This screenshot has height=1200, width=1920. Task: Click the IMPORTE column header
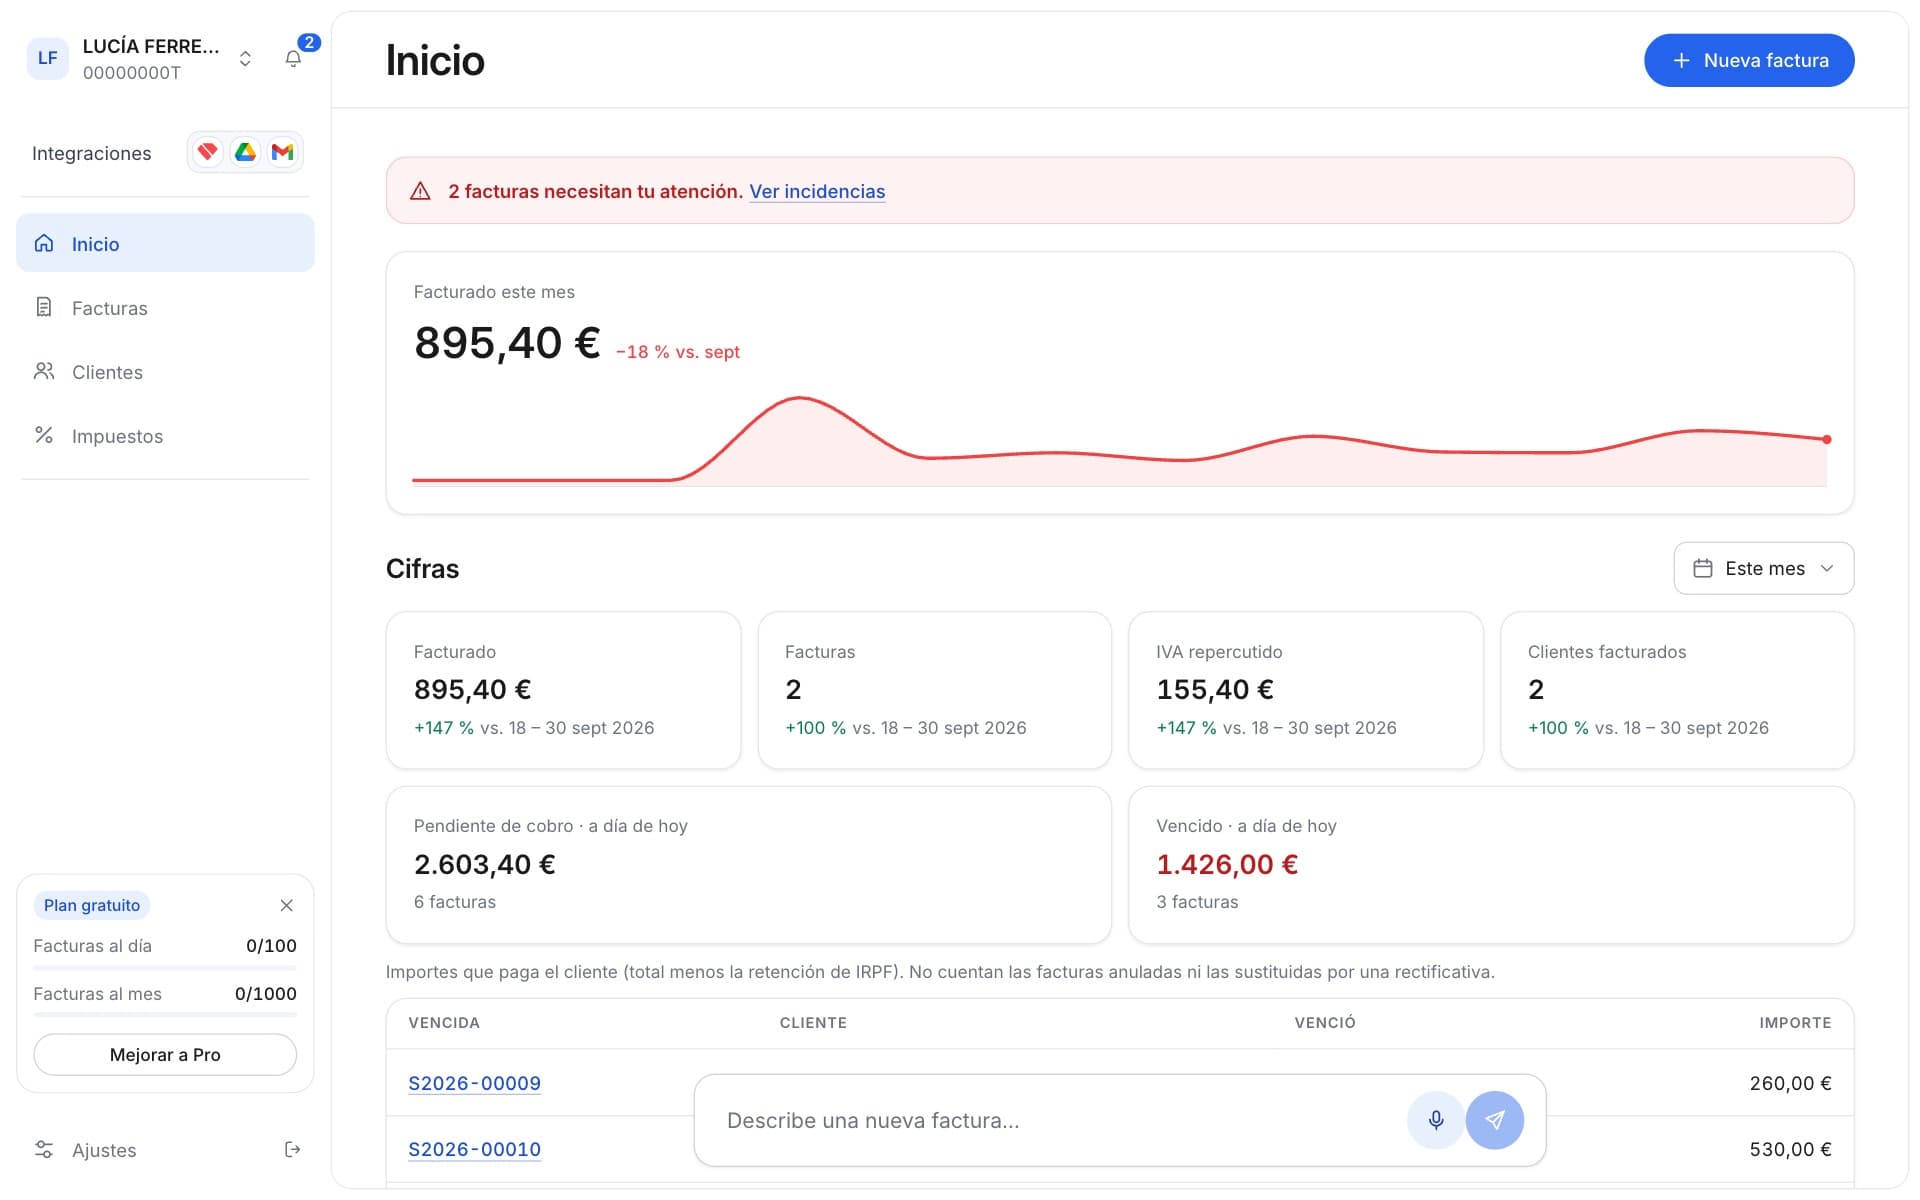click(1795, 1022)
